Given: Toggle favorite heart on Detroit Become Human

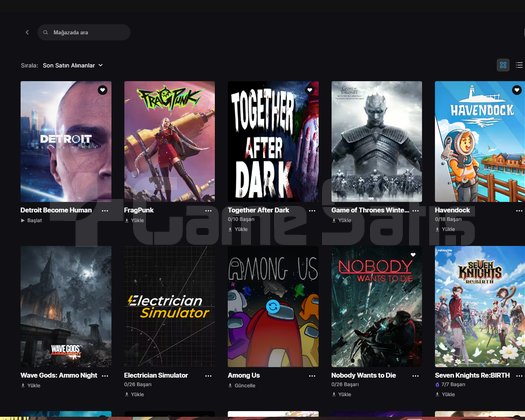Looking at the screenshot, I should pos(102,90).
